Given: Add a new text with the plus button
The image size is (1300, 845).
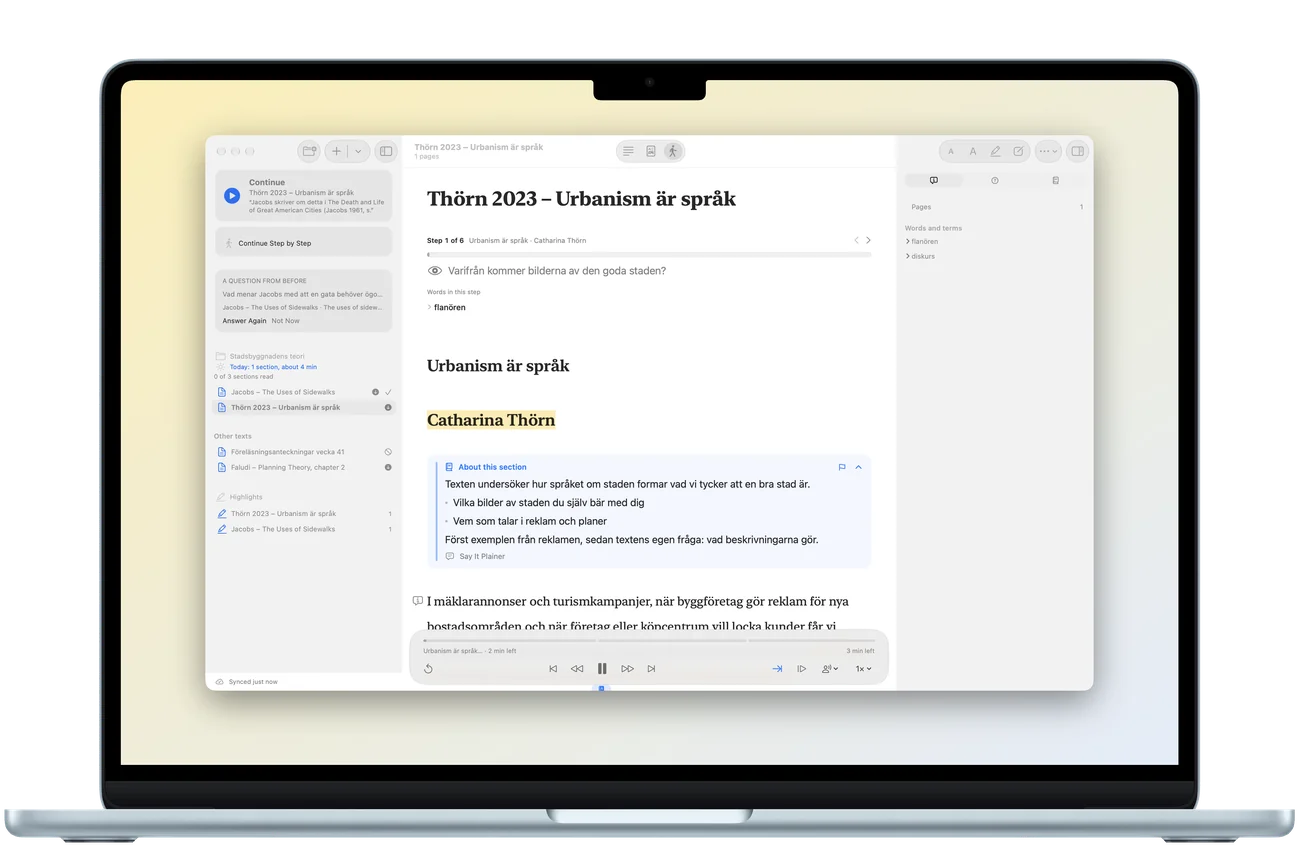Looking at the screenshot, I should tap(337, 151).
